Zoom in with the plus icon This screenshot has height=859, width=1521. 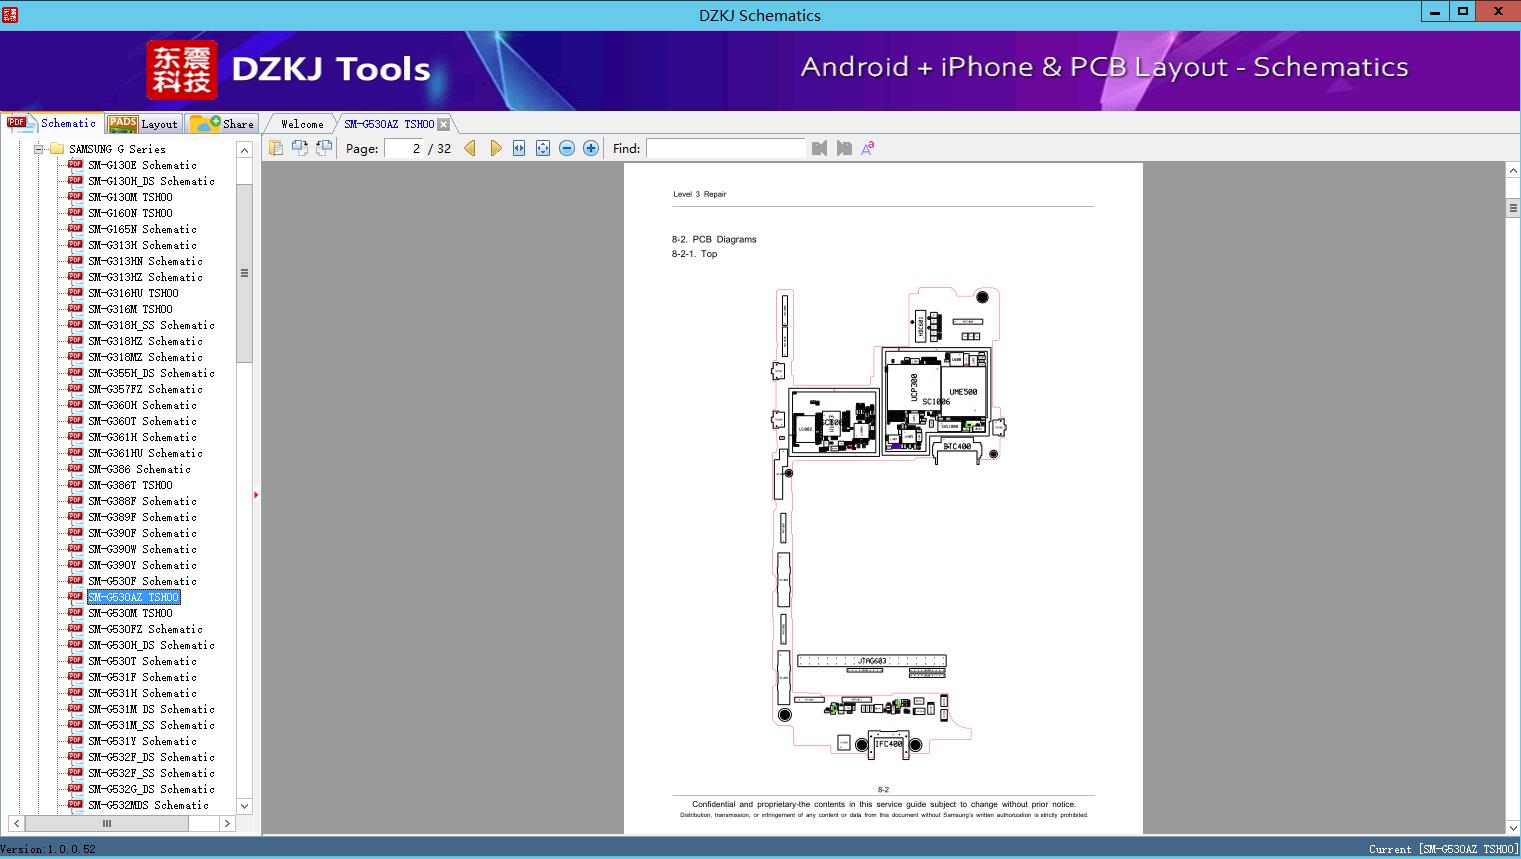[591, 148]
